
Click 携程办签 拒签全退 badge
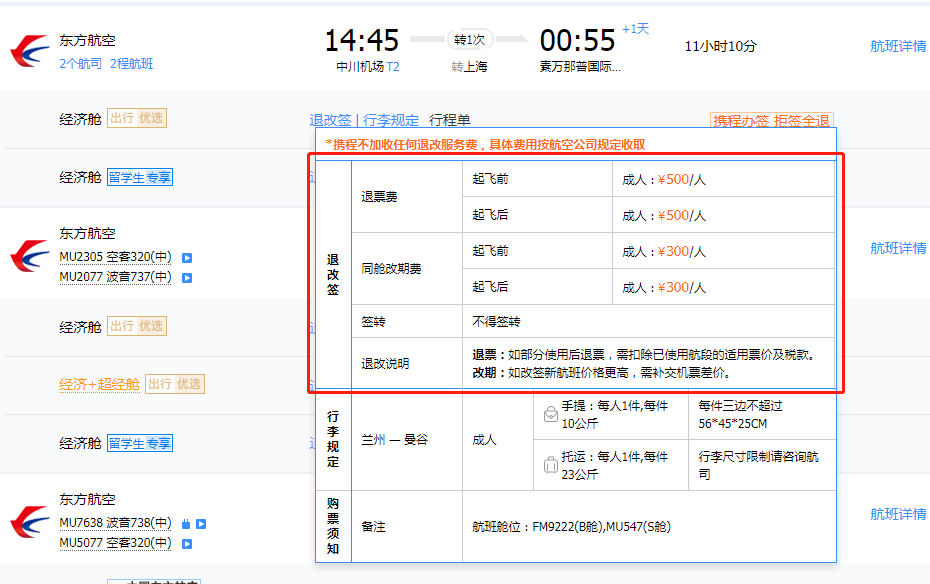[x=772, y=120]
